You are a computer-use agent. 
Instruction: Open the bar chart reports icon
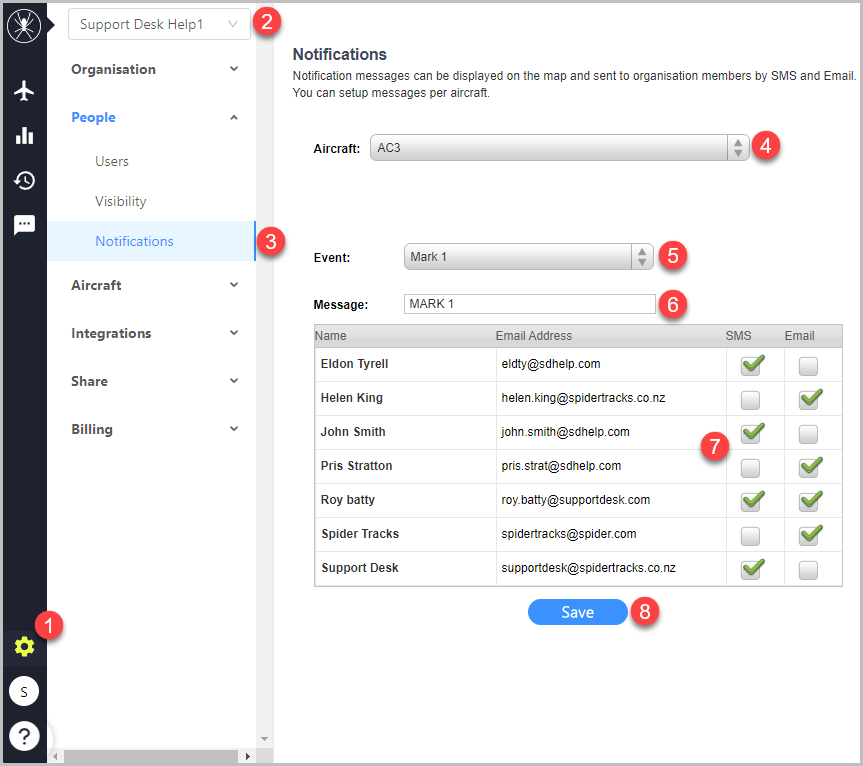pos(24,136)
